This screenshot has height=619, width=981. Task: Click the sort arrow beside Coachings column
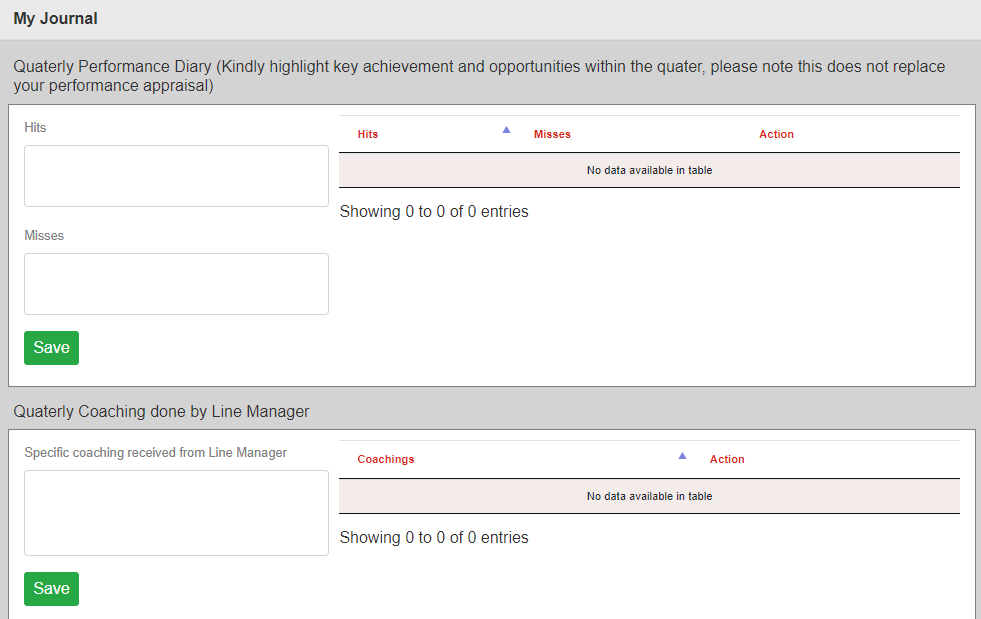(682, 455)
